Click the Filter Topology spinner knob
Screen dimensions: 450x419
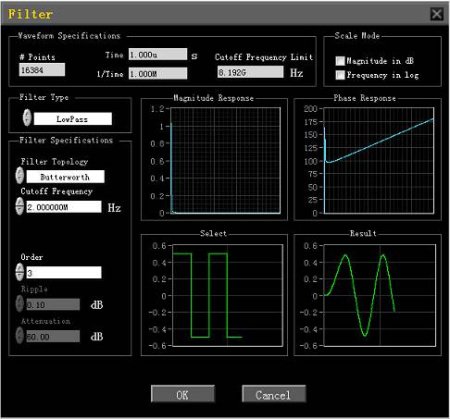(20, 176)
